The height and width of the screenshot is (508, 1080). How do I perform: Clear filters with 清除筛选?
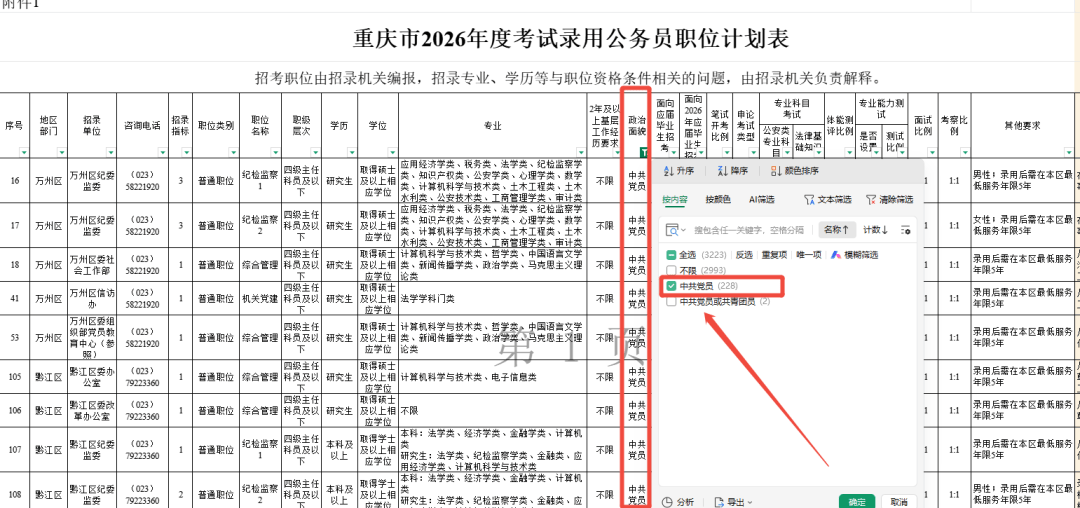890,200
